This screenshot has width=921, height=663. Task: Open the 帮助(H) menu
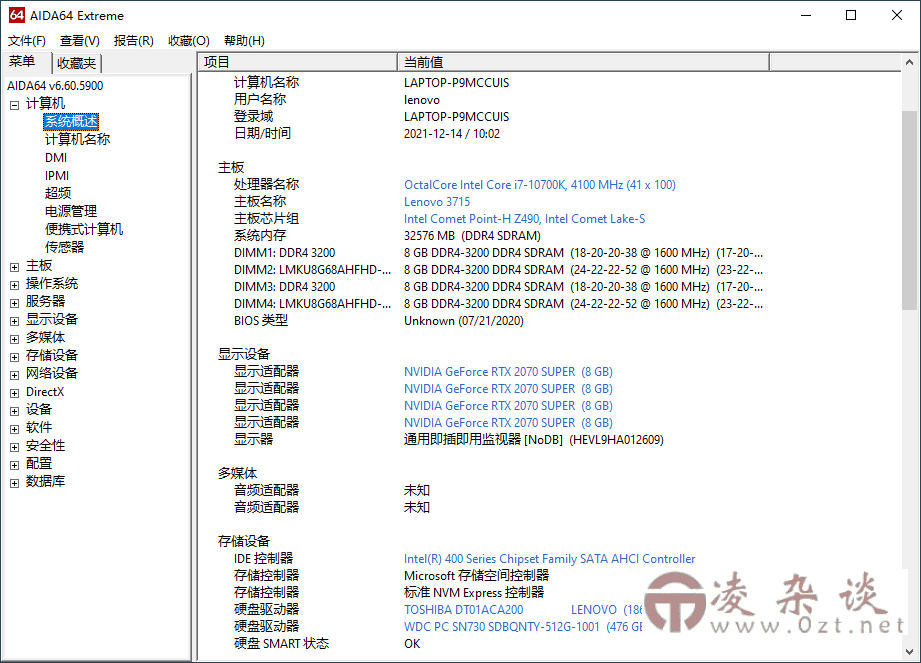[x=244, y=41]
